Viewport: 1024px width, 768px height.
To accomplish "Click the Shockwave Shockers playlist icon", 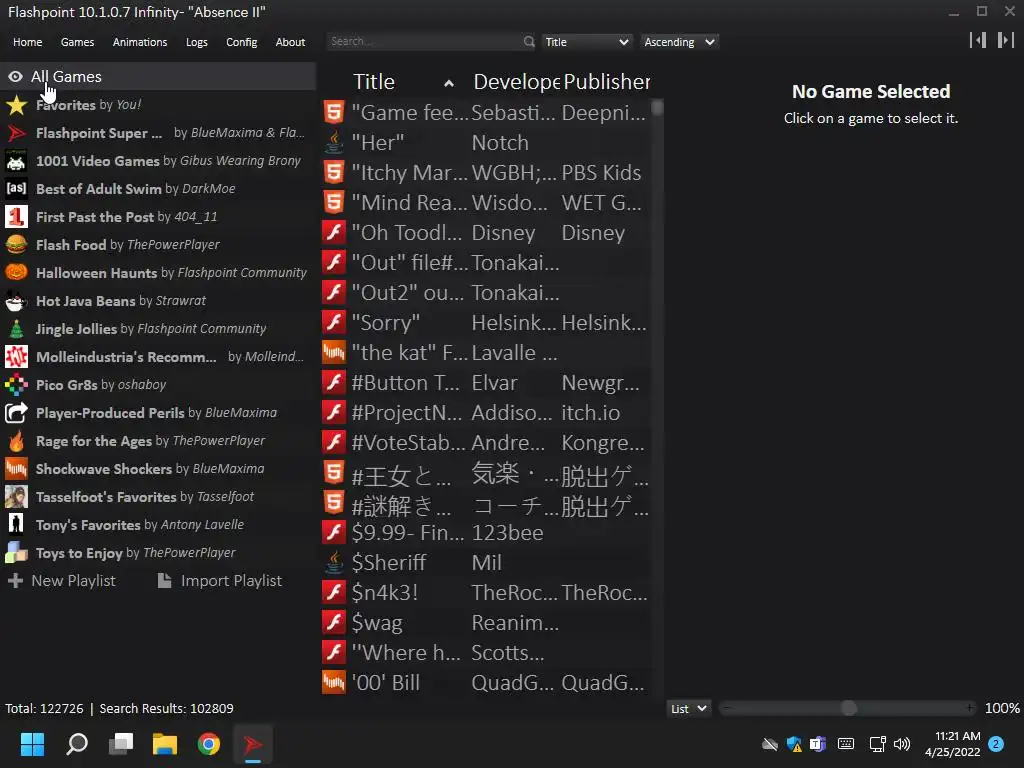I will 16,469.
